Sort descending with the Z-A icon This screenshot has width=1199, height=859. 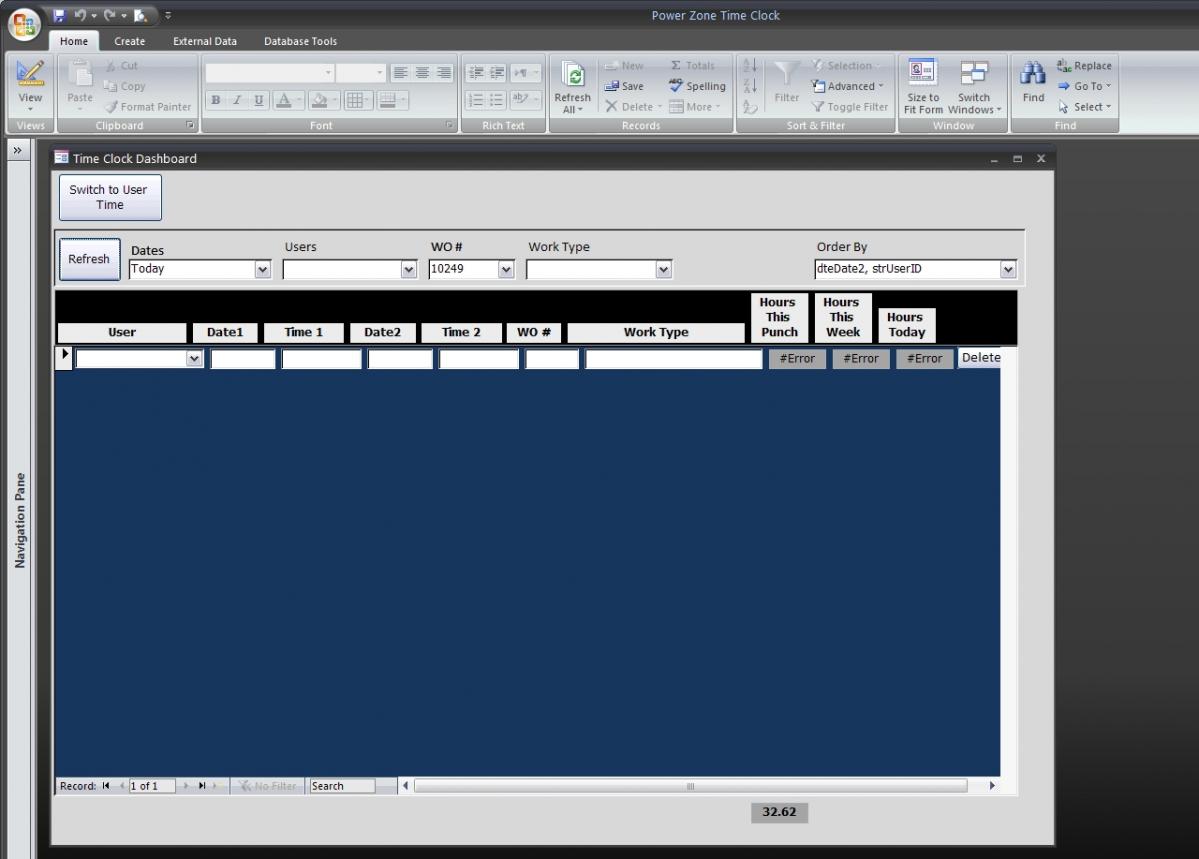750,86
